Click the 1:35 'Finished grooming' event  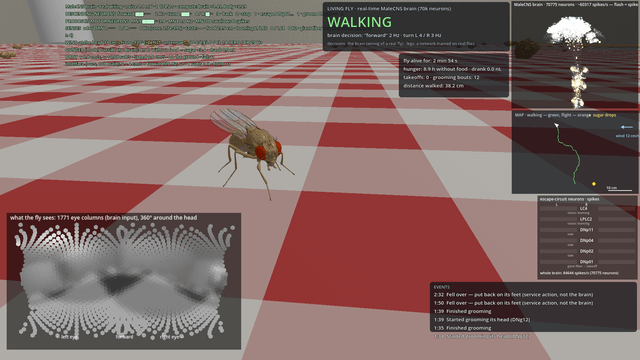462,328
